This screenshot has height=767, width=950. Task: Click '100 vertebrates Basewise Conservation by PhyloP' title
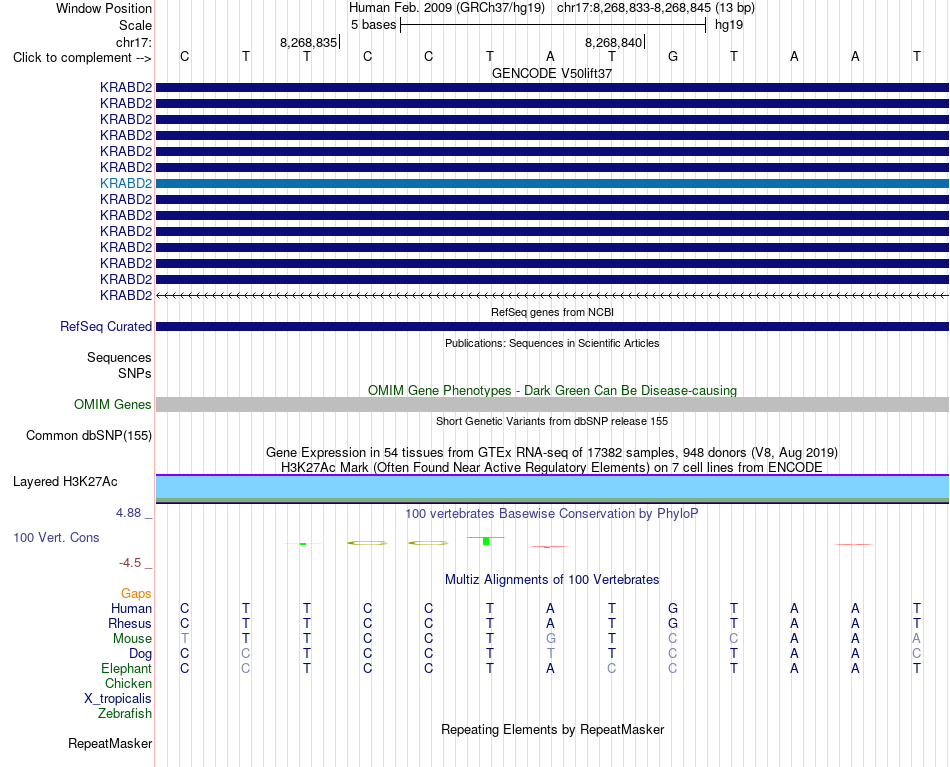[x=552, y=514]
